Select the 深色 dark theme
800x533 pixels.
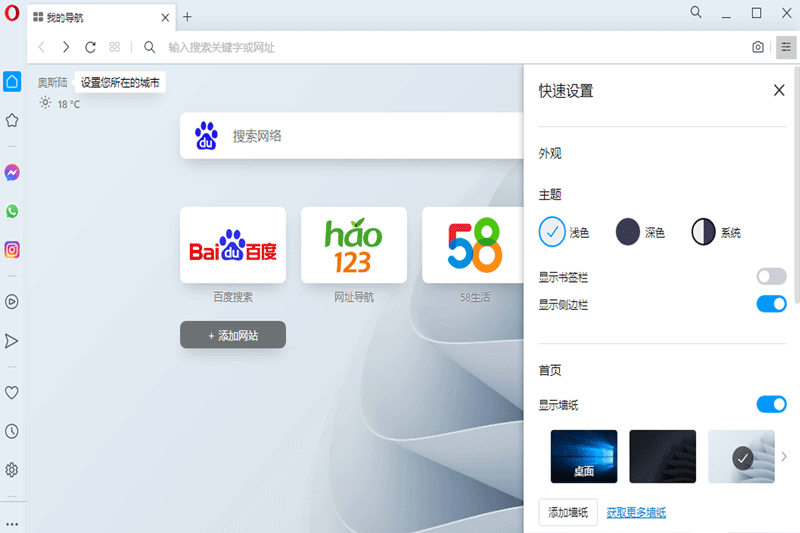628,232
